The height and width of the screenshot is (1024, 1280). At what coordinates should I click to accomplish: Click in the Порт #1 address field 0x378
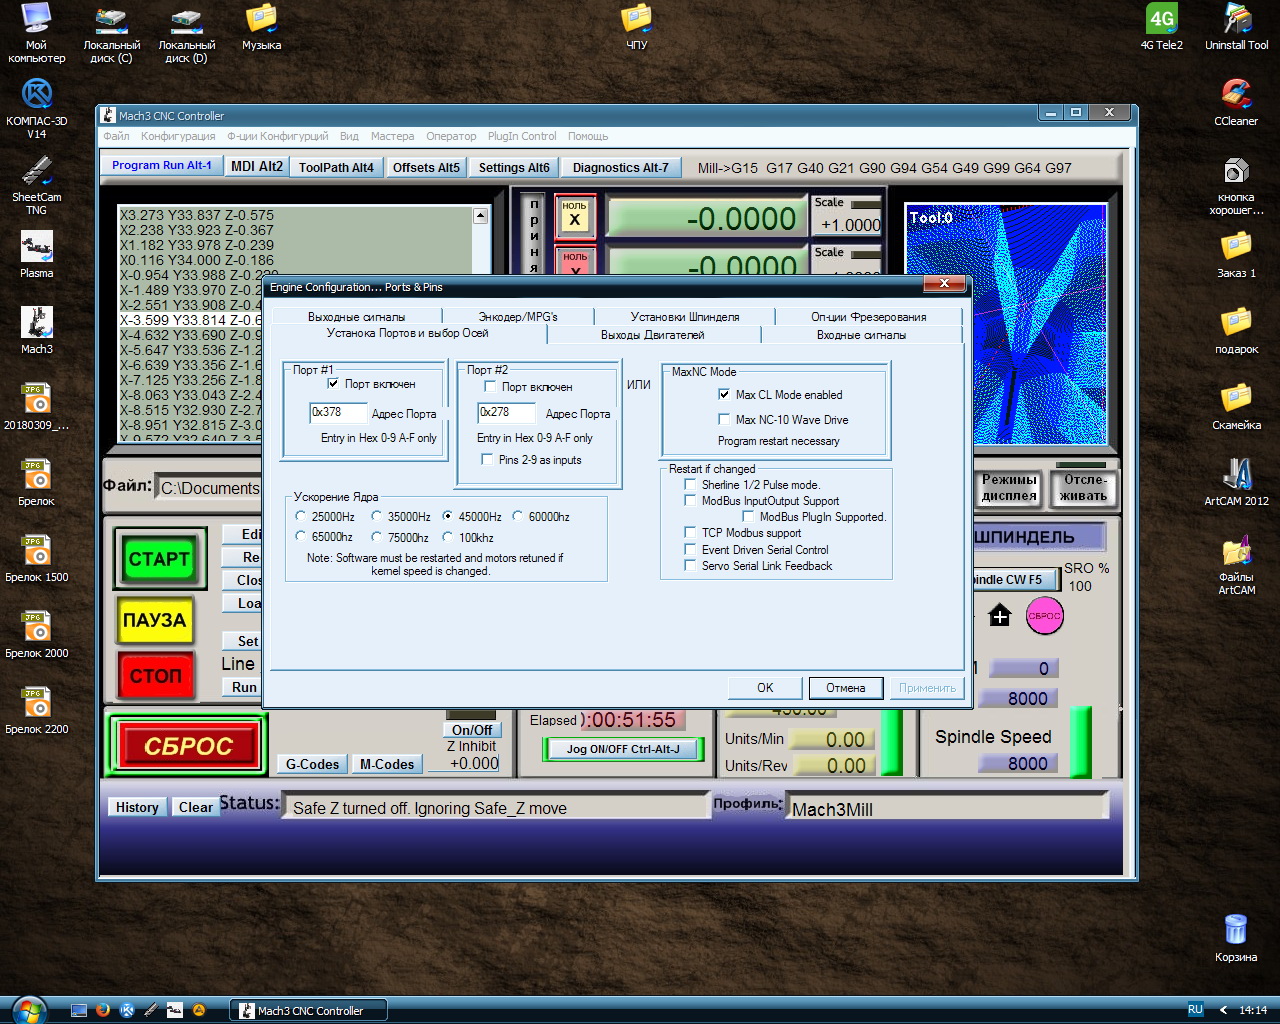(x=338, y=412)
